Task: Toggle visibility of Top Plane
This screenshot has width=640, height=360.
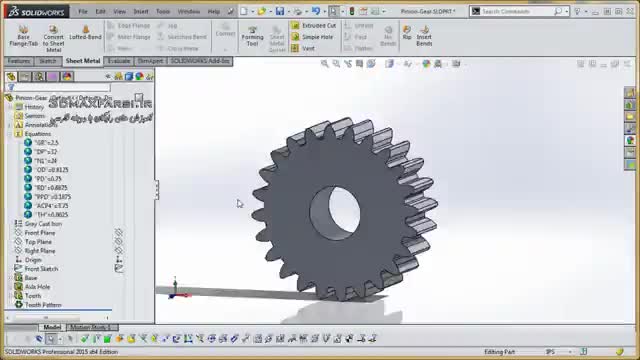Action: 118,242
